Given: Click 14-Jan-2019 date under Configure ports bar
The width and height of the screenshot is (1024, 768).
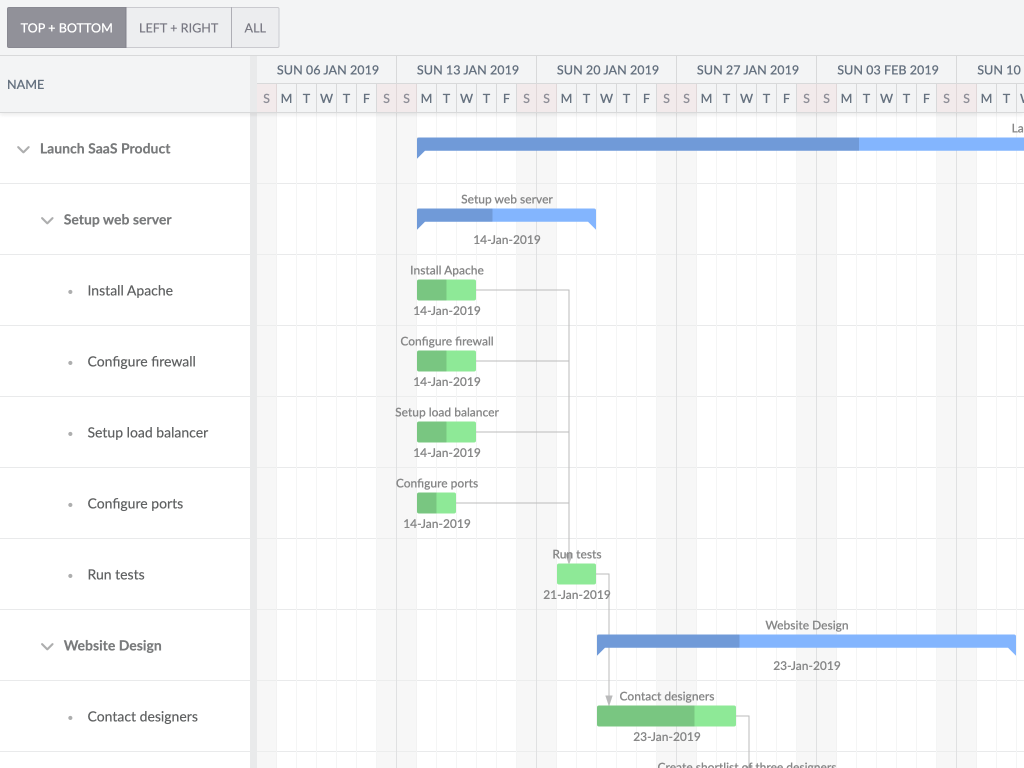Looking at the screenshot, I should [x=437, y=524].
